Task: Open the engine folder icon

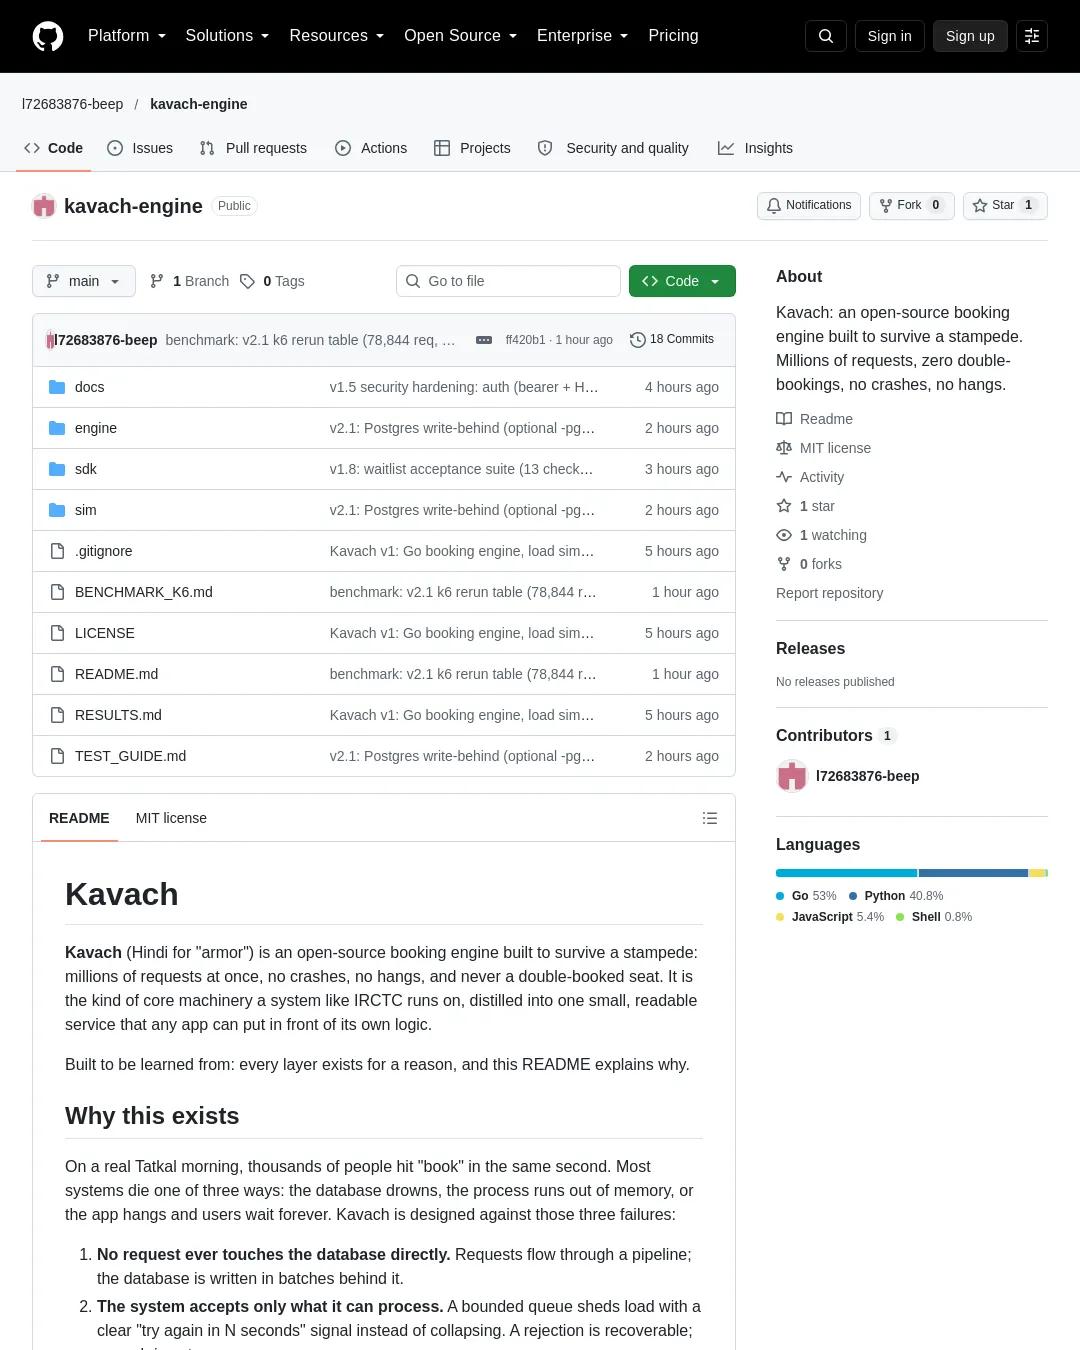Action: [x=57, y=428]
